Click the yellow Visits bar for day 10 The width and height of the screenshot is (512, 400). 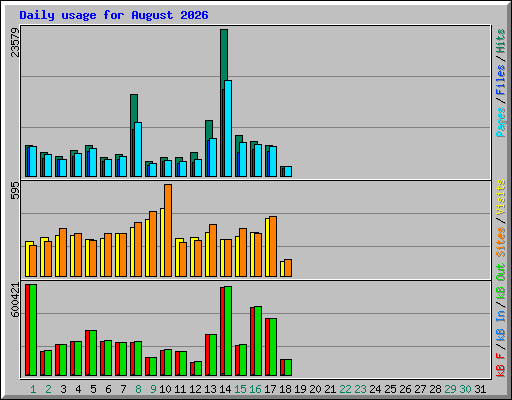162,242
